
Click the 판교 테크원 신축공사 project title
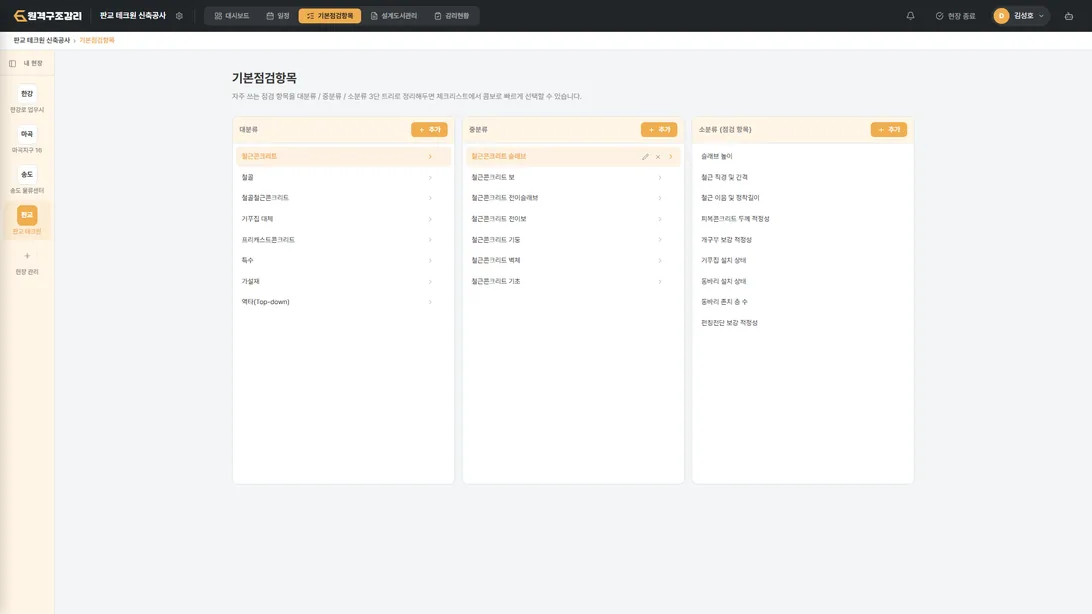[x=133, y=15]
